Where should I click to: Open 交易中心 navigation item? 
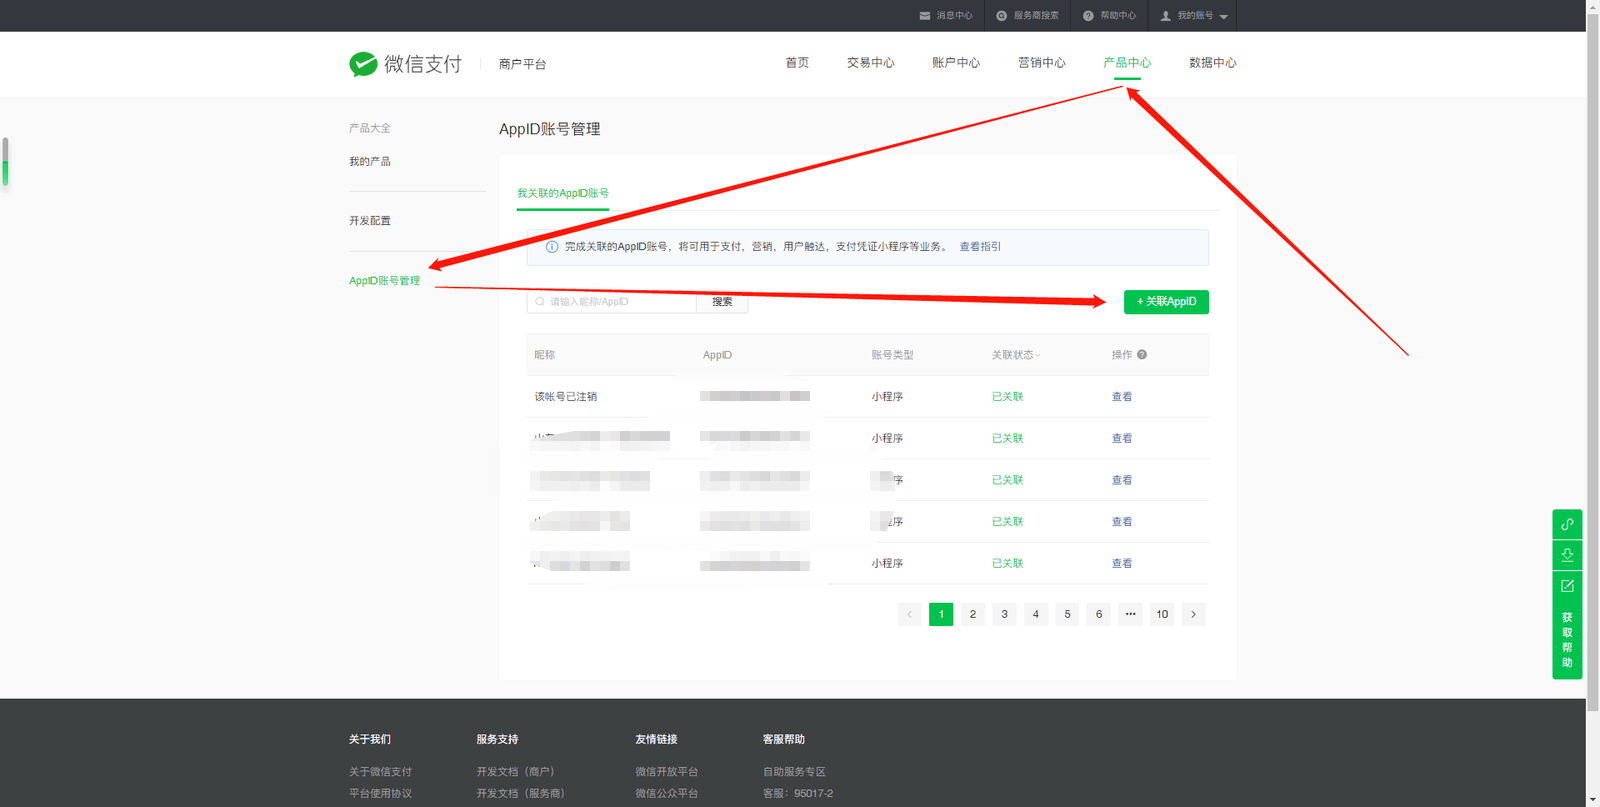[871, 63]
